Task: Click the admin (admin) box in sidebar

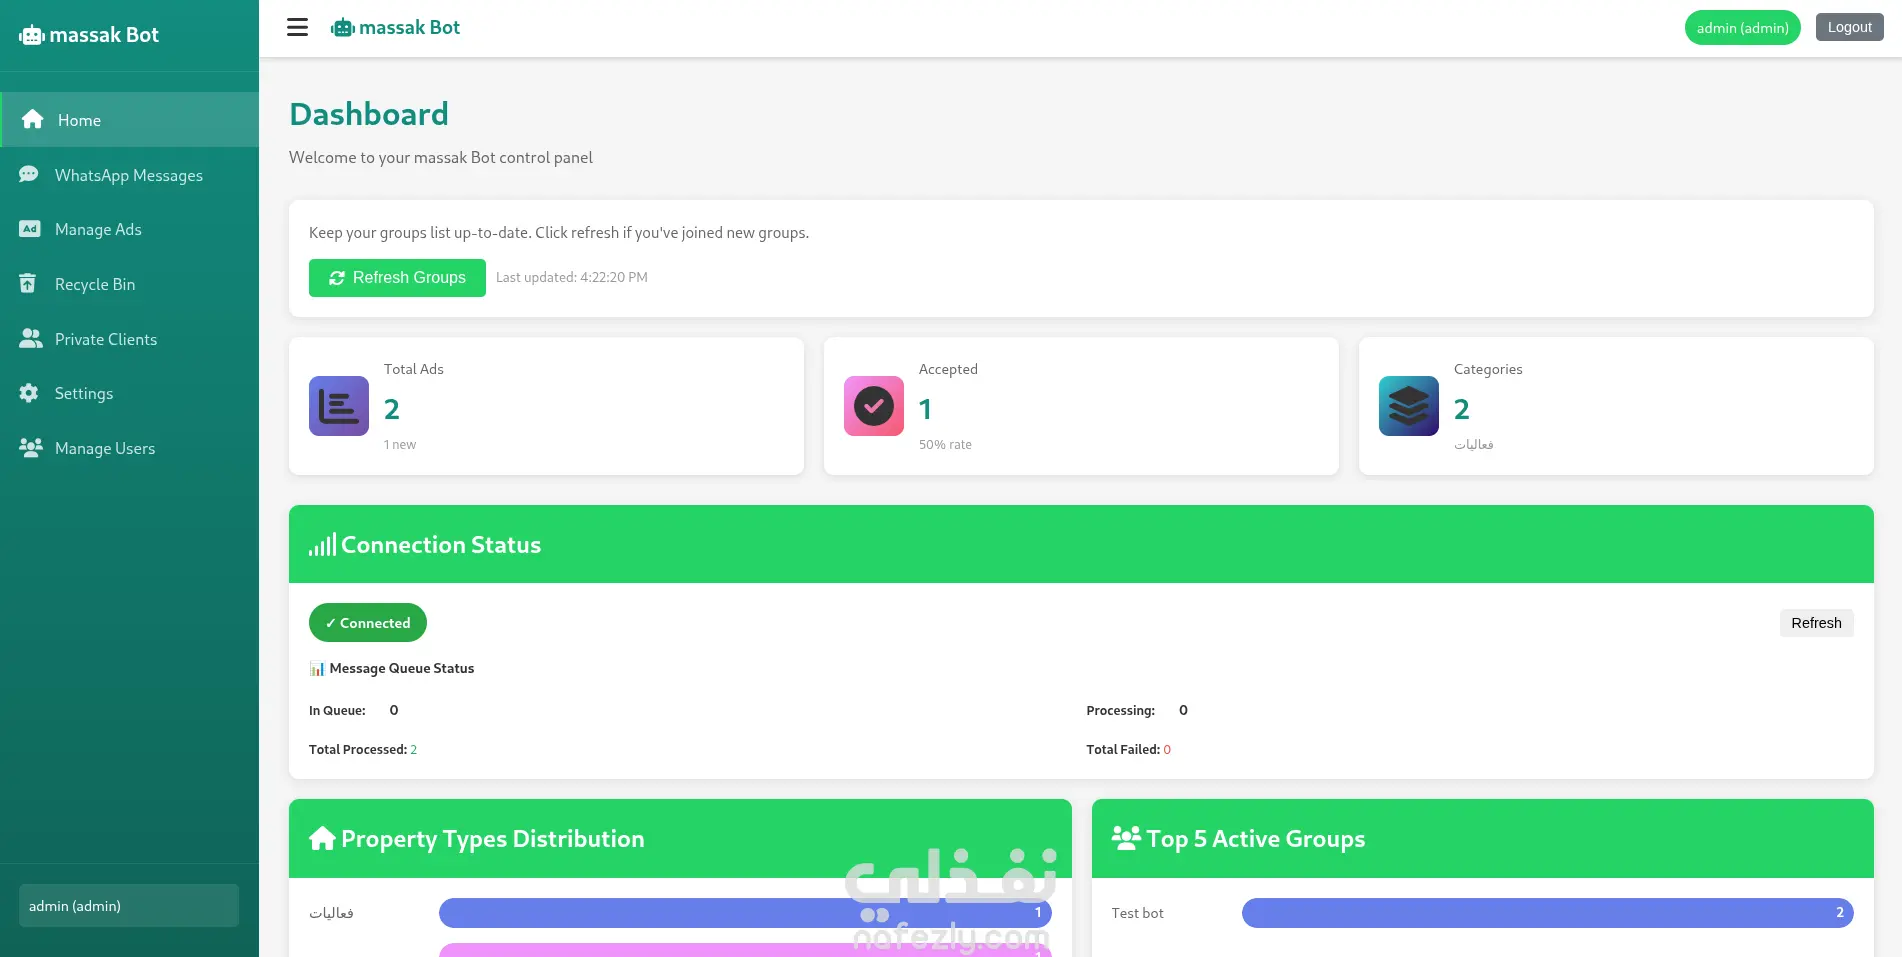Action: click(129, 906)
